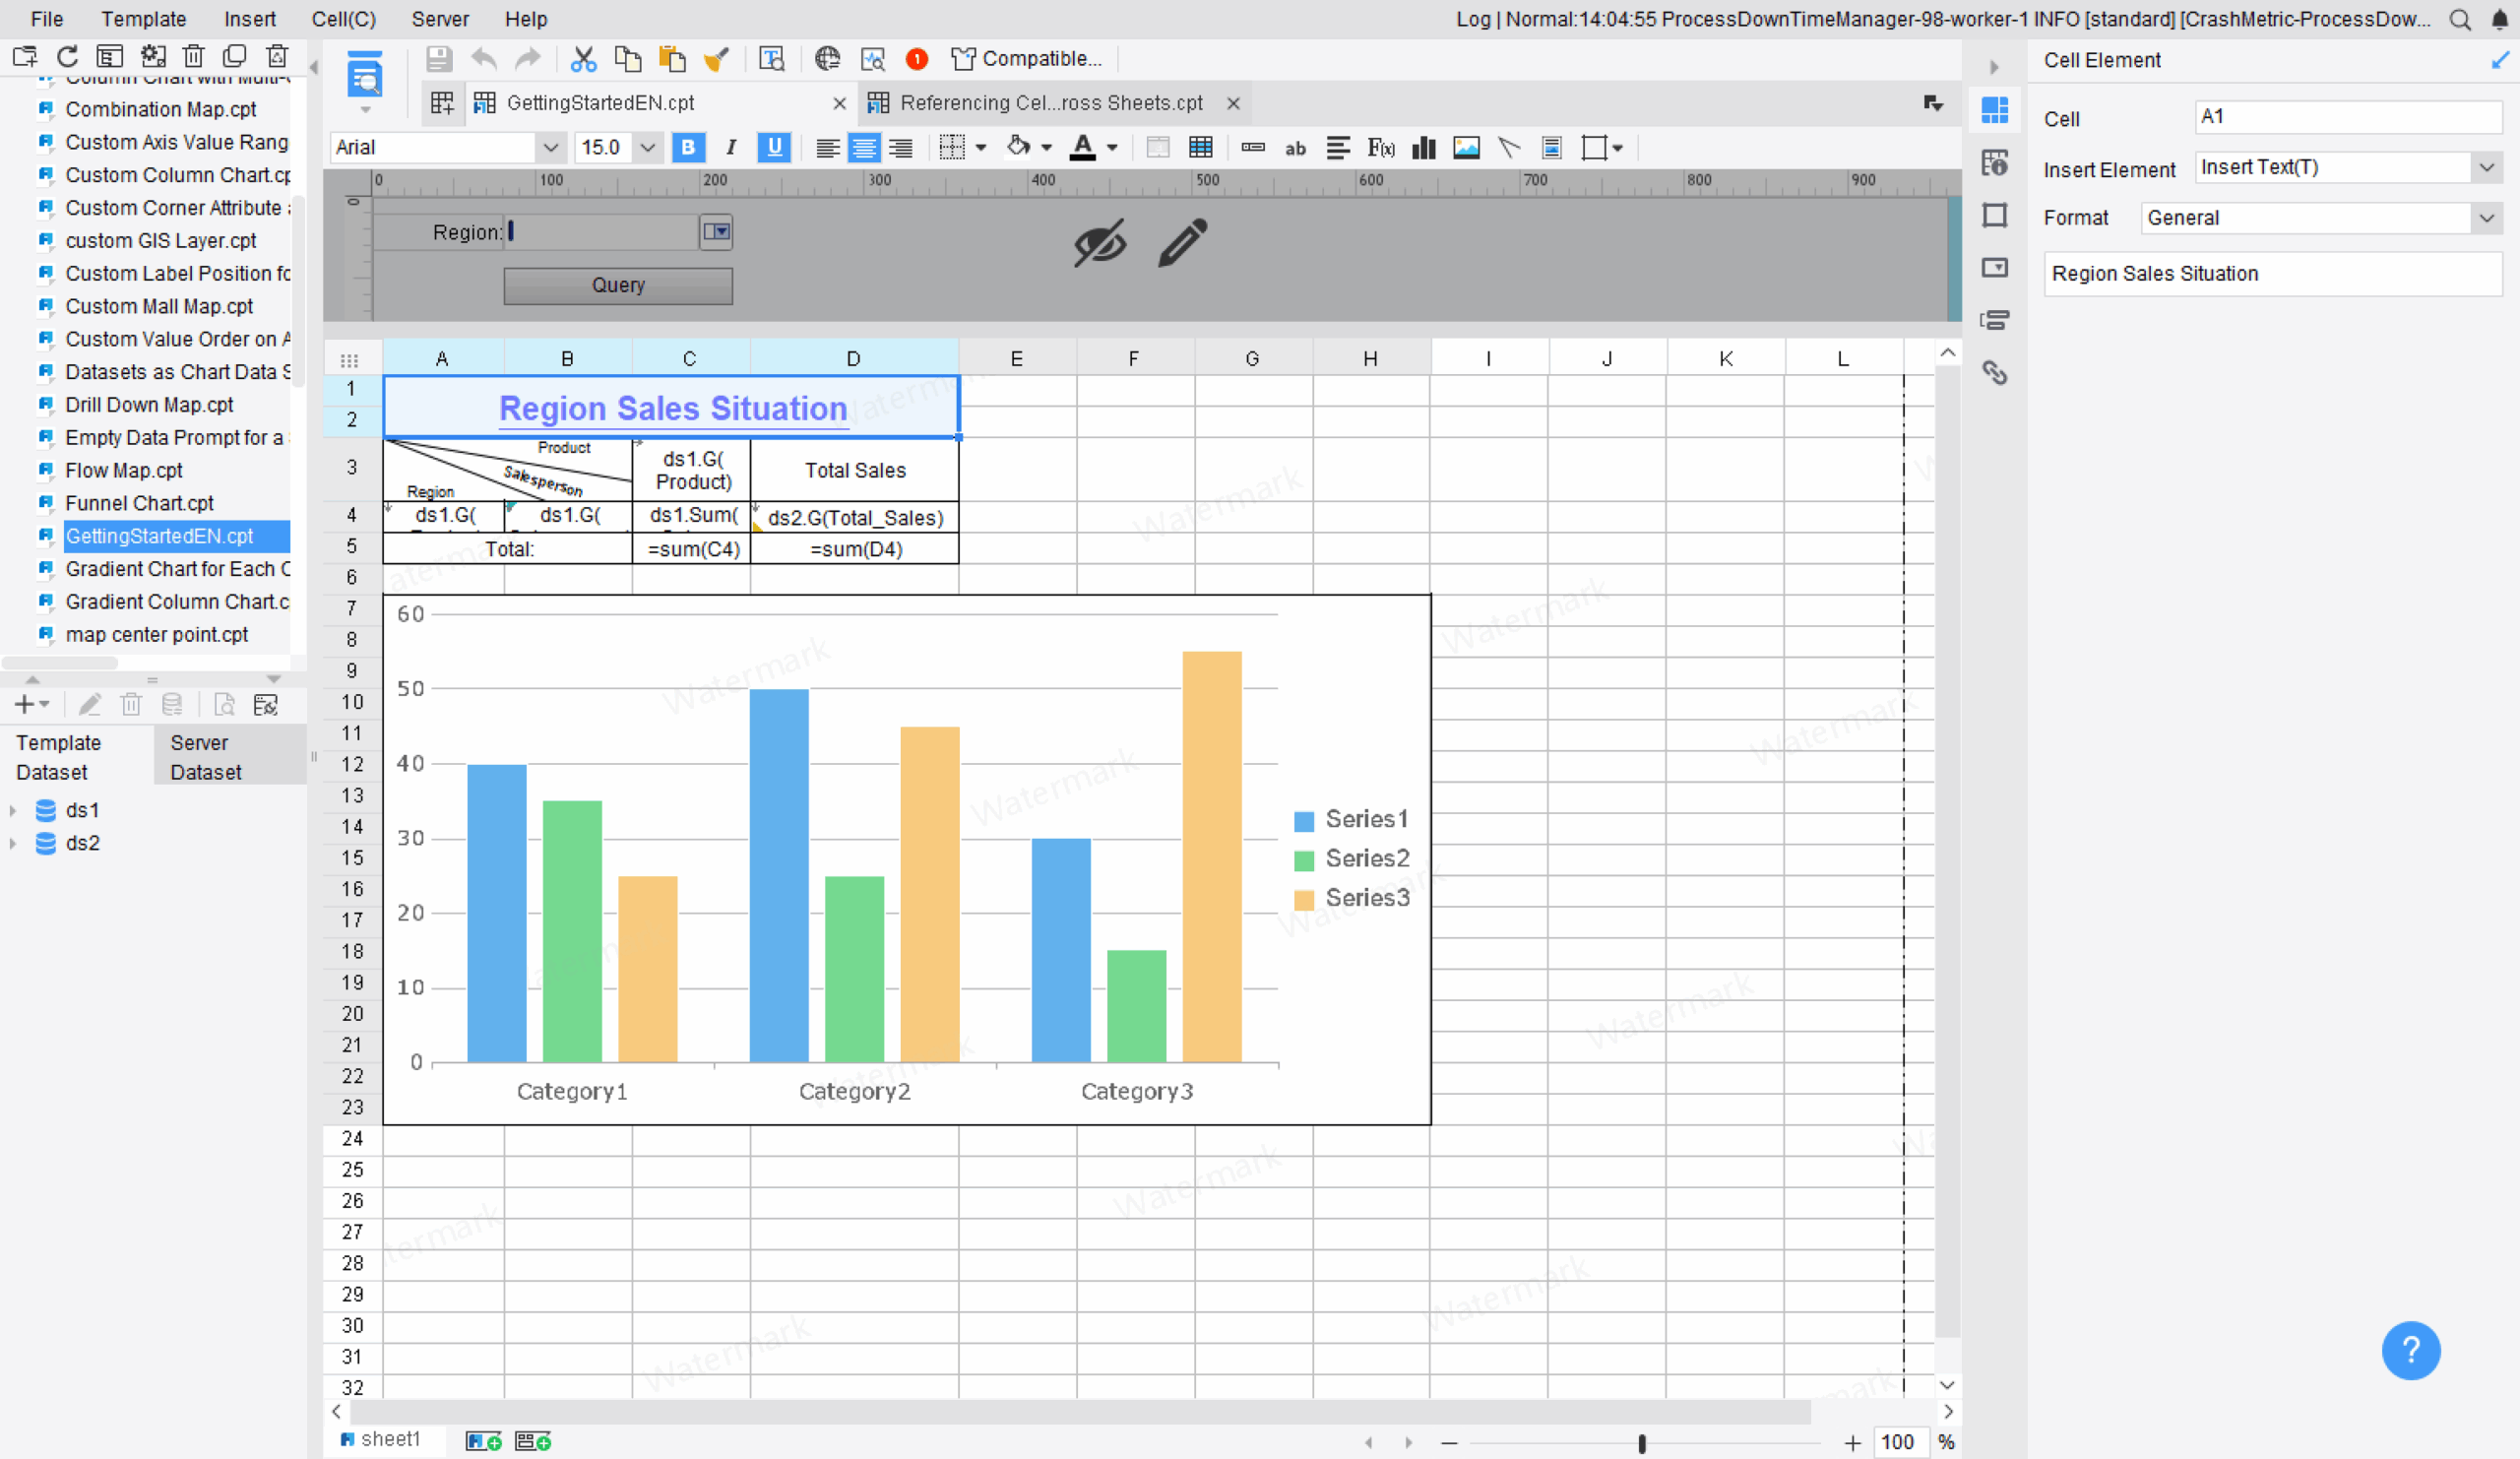Click the zoom in plus button
This screenshot has width=2520, height=1459.
[1853, 1443]
